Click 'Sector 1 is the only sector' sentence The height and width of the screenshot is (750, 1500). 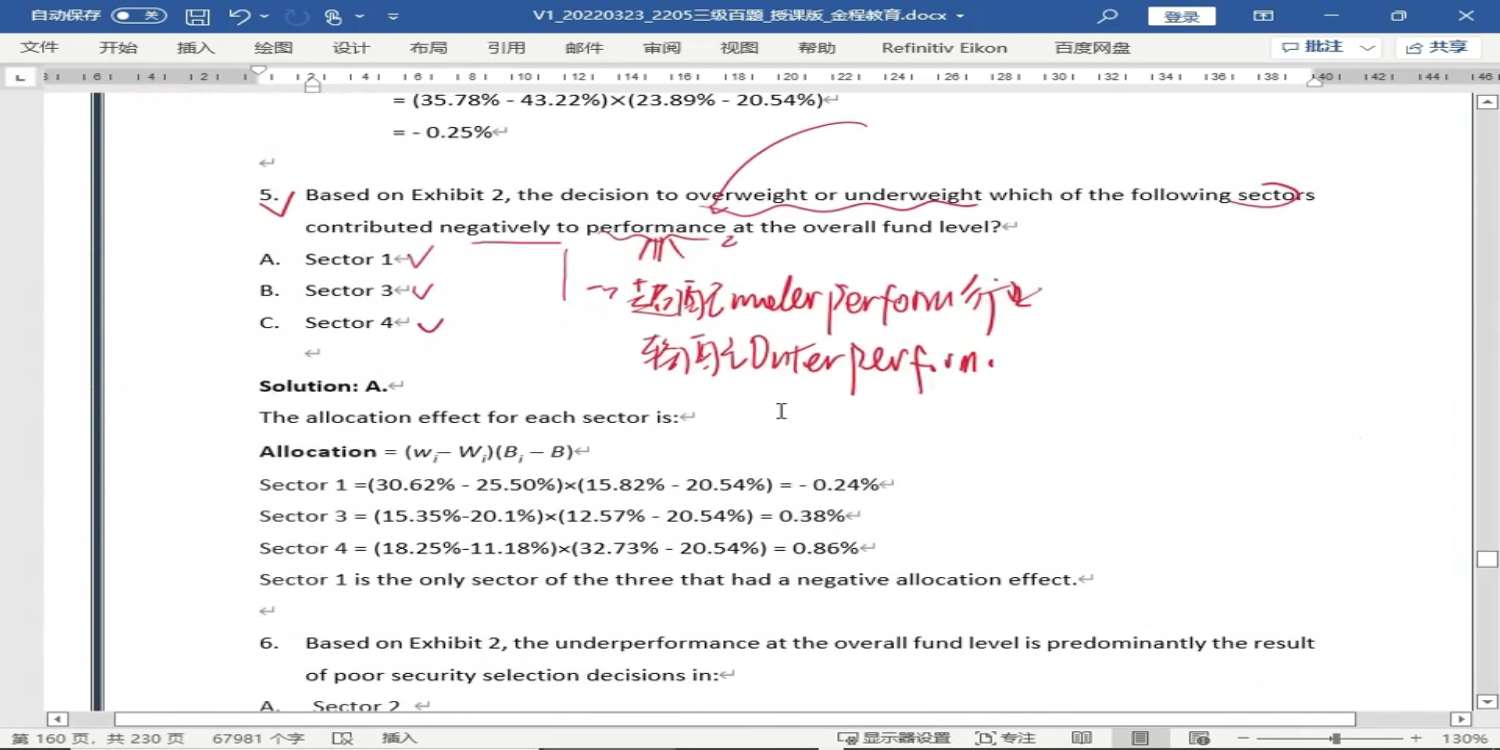668,580
